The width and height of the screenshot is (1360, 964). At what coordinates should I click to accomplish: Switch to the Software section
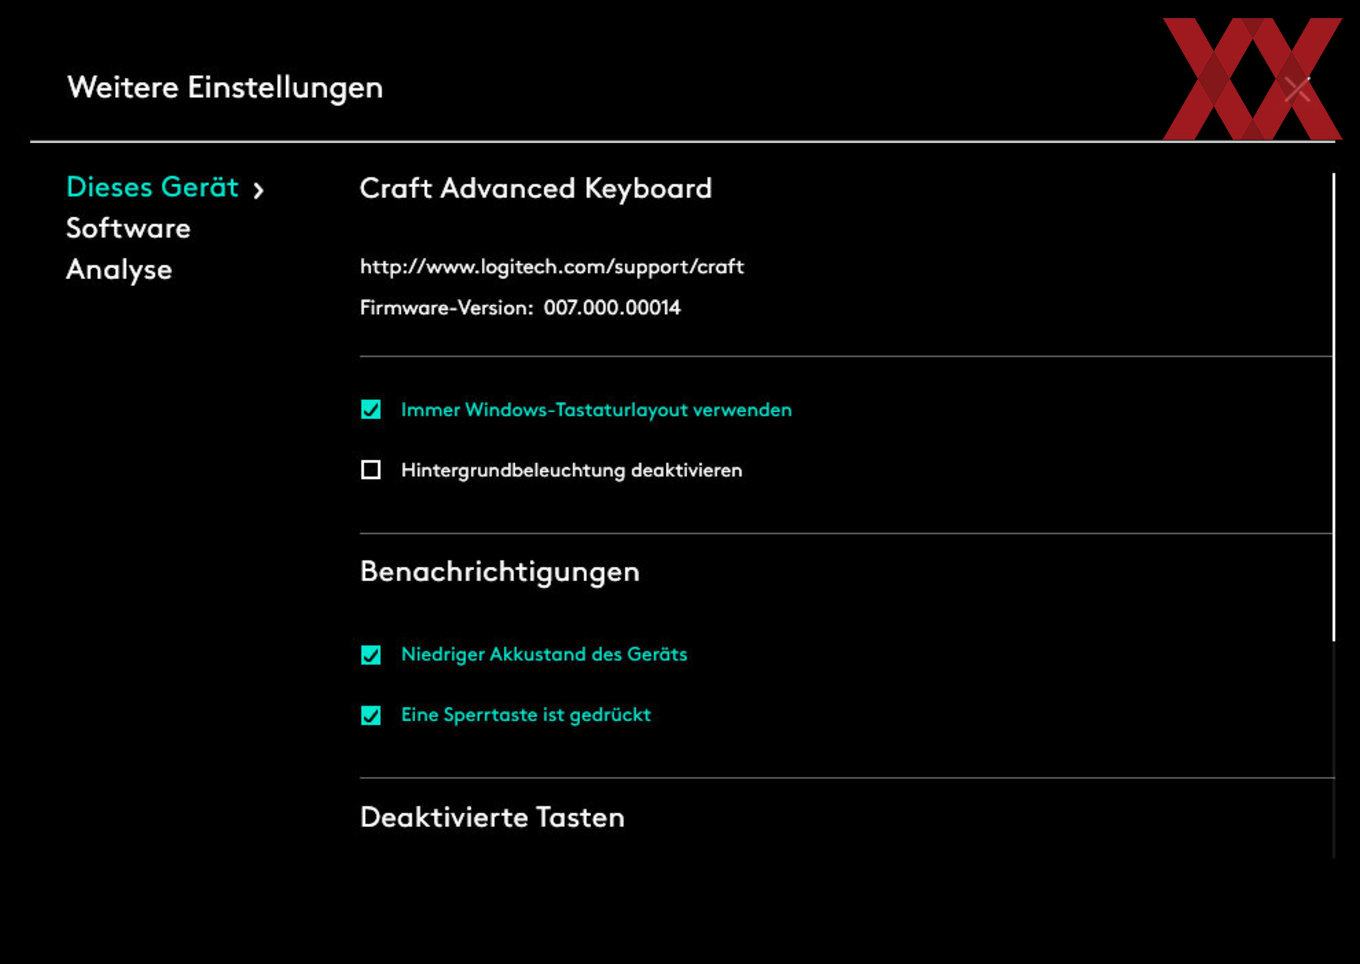pyautogui.click(x=128, y=228)
